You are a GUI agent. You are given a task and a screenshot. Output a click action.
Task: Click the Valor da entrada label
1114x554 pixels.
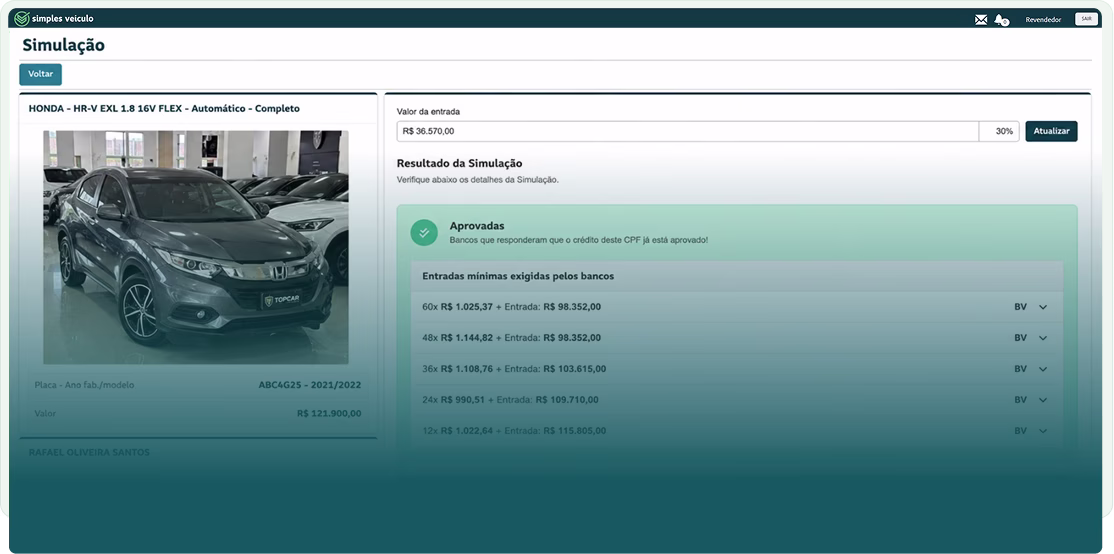[428, 112]
